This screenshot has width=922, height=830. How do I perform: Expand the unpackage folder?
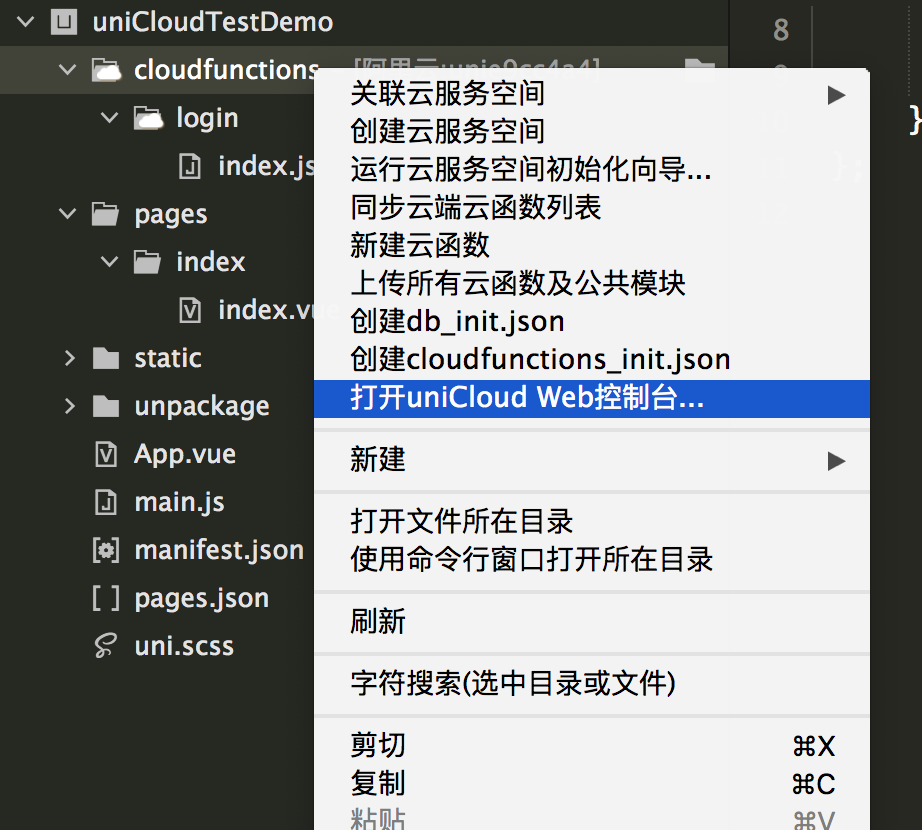point(68,405)
